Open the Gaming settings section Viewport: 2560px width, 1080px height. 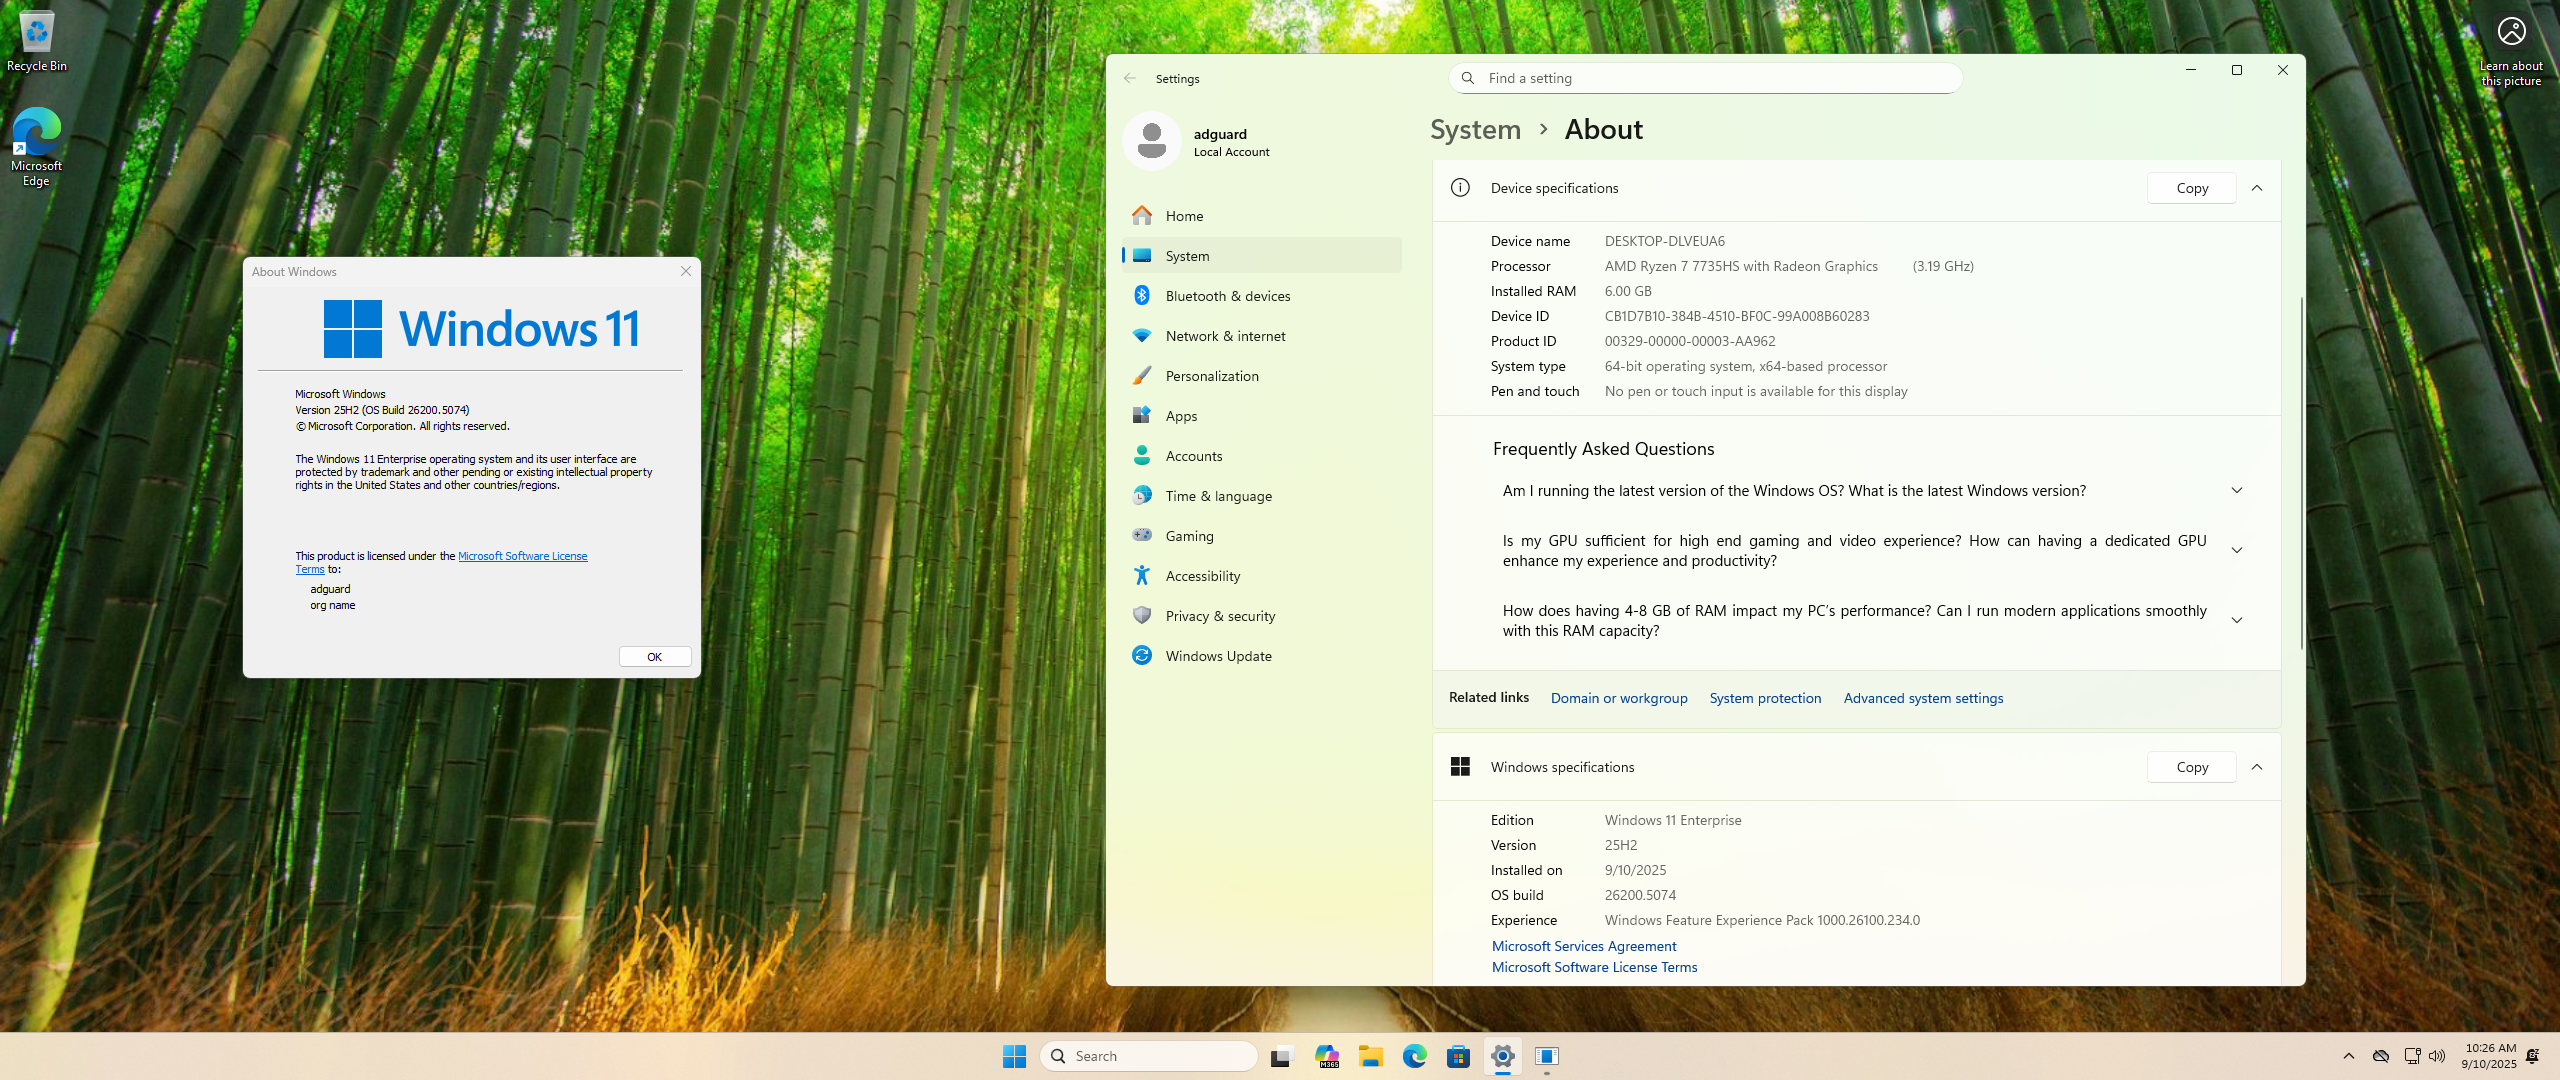[1261, 536]
